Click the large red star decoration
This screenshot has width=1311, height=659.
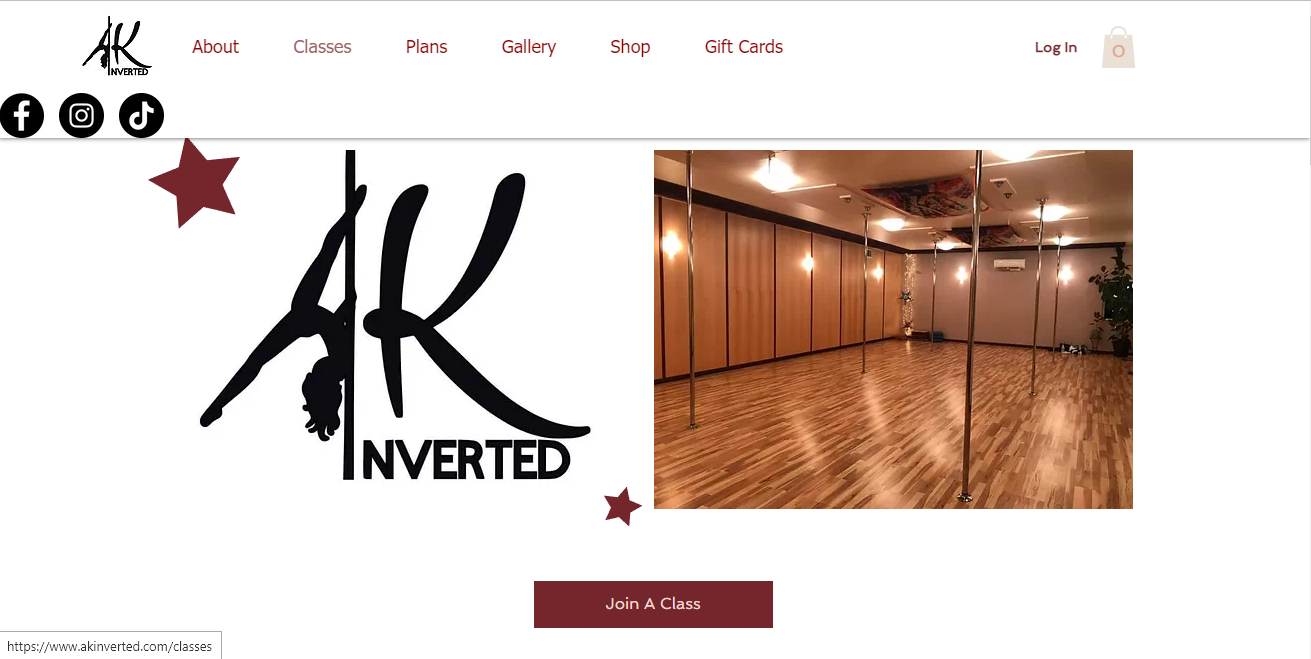(196, 183)
